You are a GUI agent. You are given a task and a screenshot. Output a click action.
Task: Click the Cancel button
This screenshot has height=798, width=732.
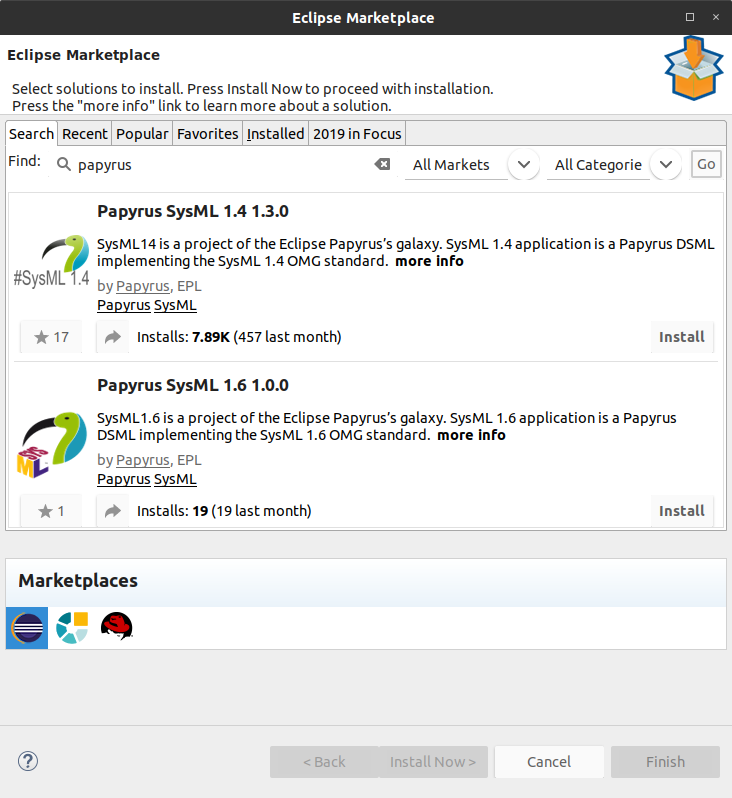[x=549, y=762]
